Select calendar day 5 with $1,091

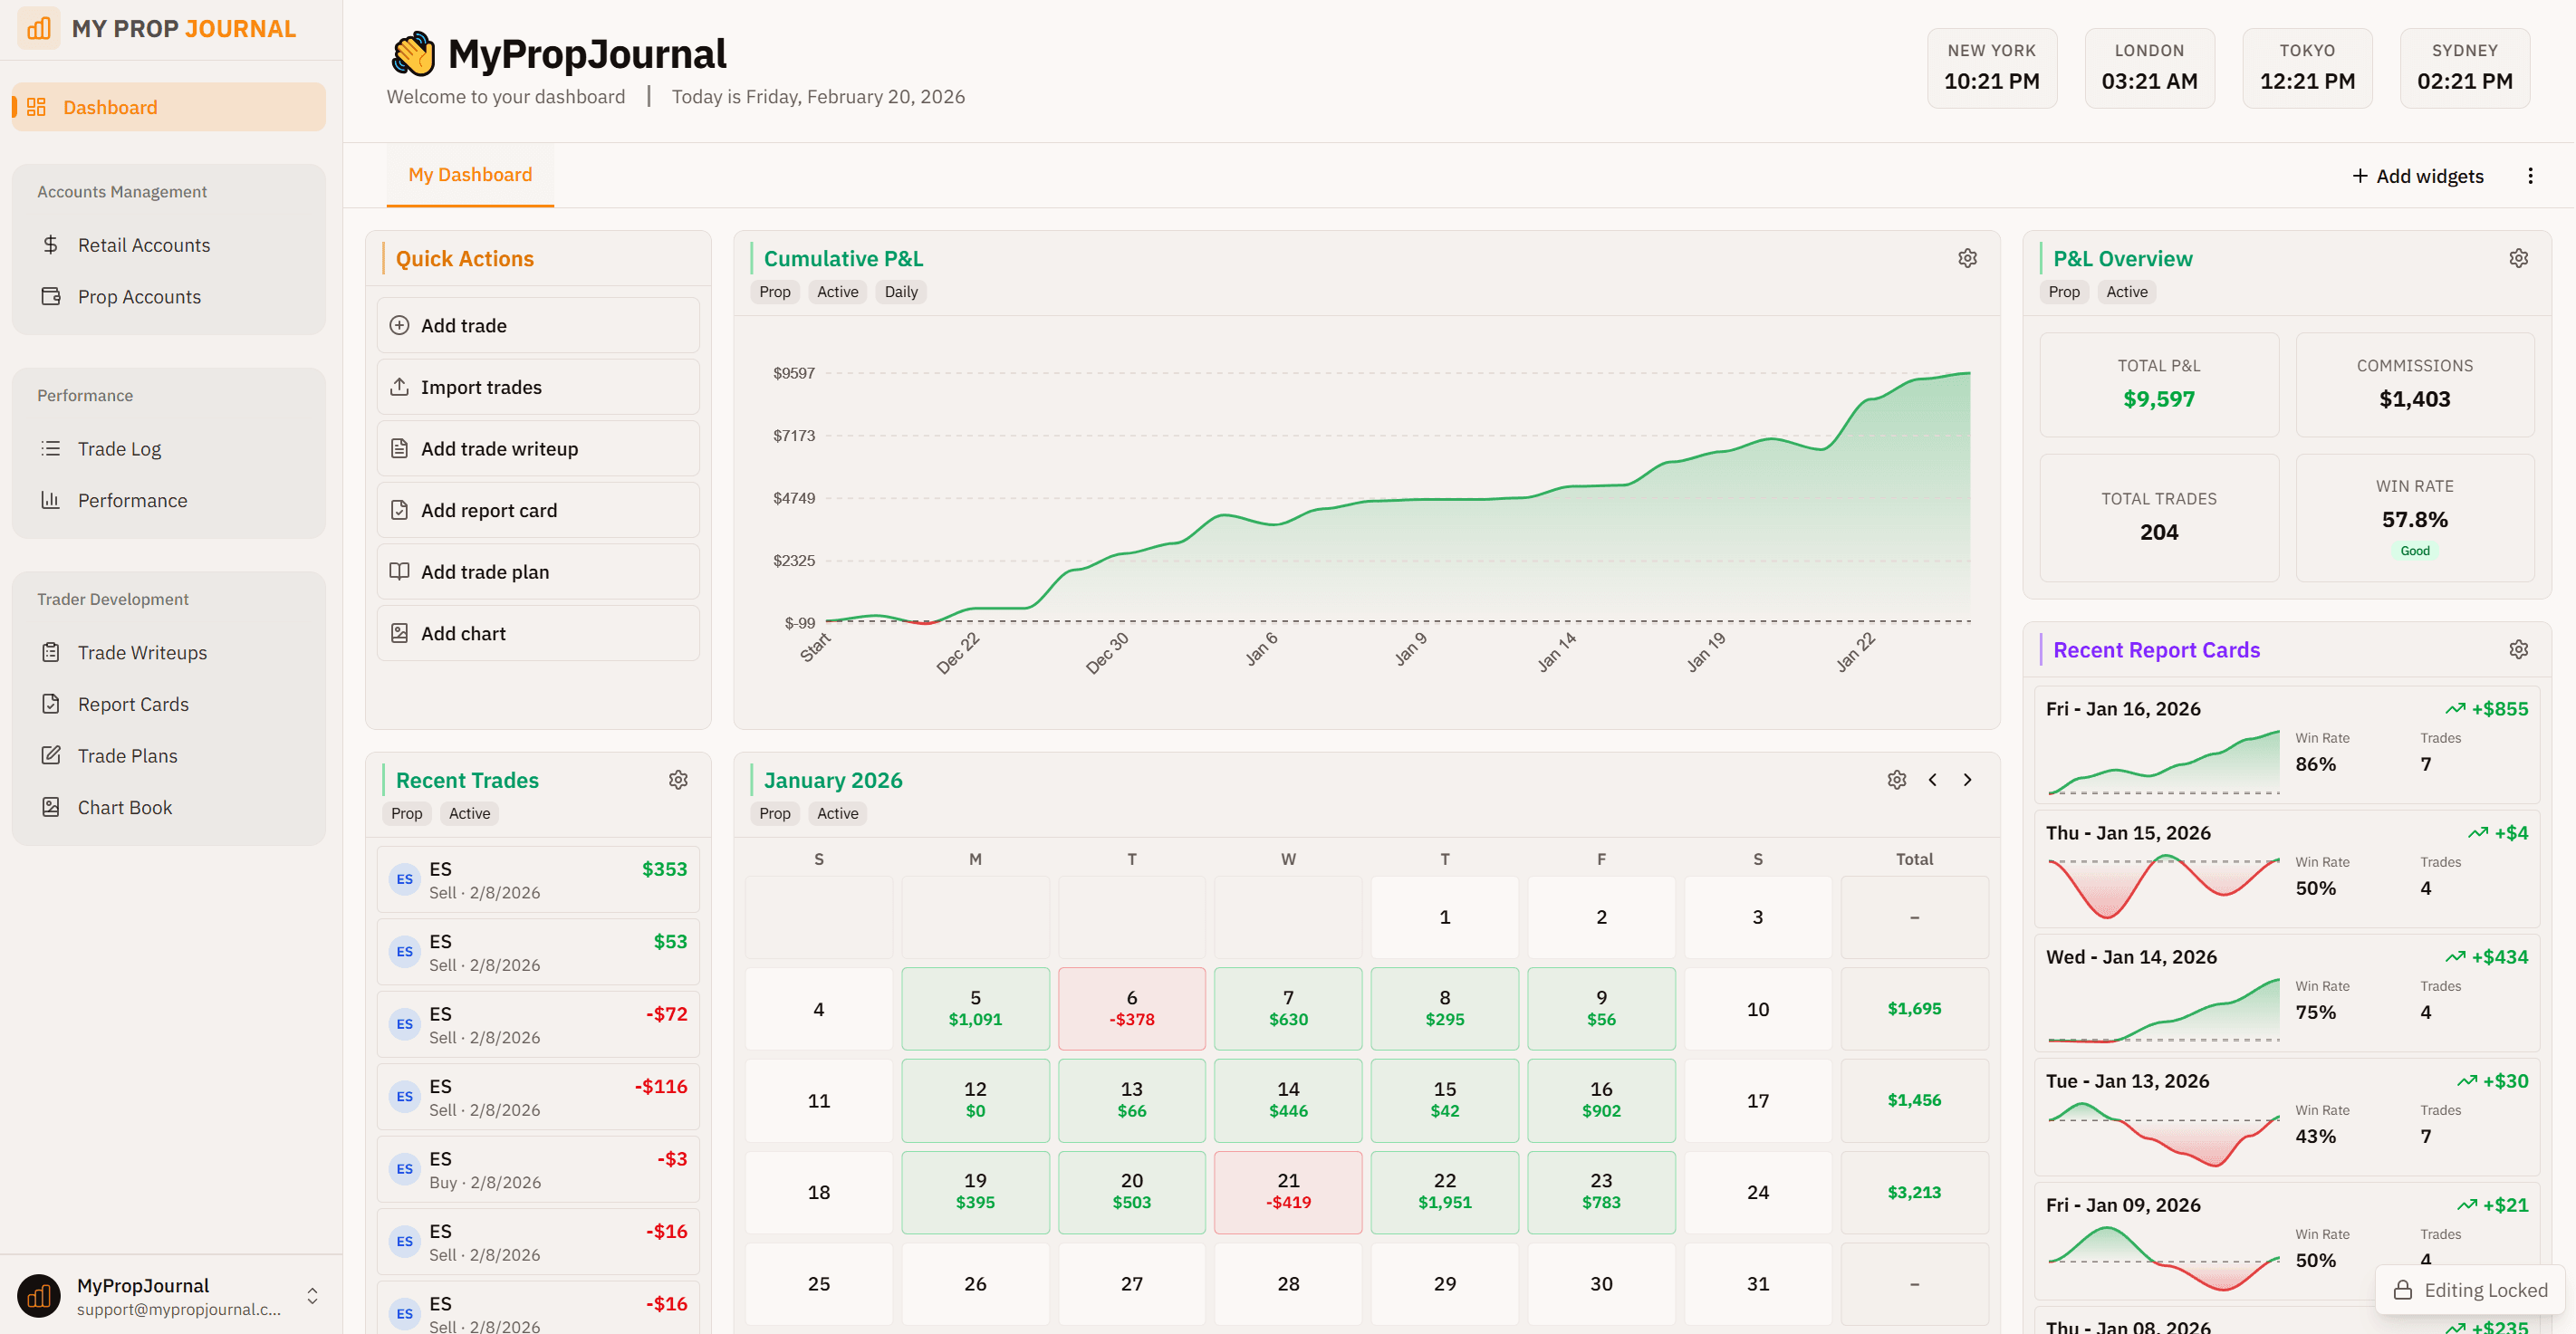[x=975, y=1008]
